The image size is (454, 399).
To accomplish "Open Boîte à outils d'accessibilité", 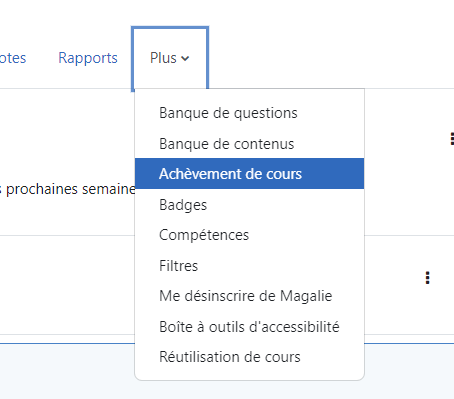I will point(249,327).
